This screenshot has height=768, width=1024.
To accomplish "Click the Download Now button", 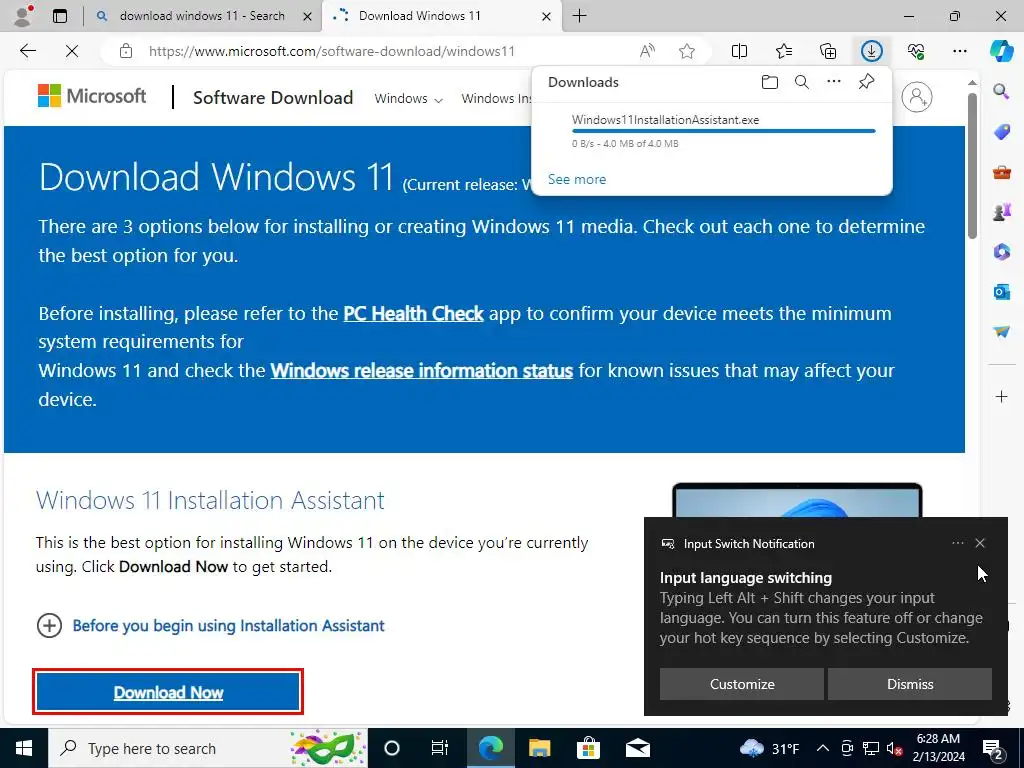I will (x=168, y=692).
